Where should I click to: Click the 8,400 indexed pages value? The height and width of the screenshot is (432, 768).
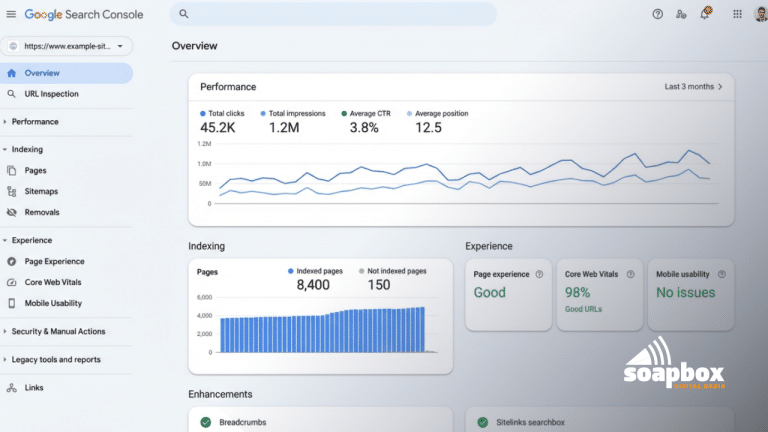[313, 285]
